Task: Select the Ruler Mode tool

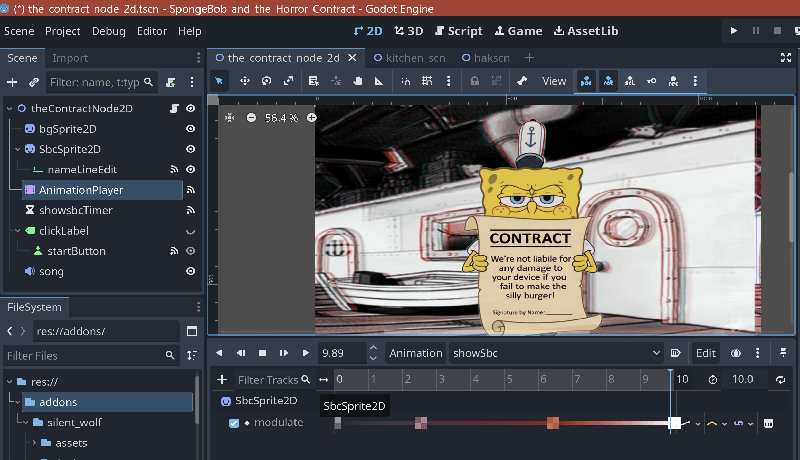Action: 379,81
